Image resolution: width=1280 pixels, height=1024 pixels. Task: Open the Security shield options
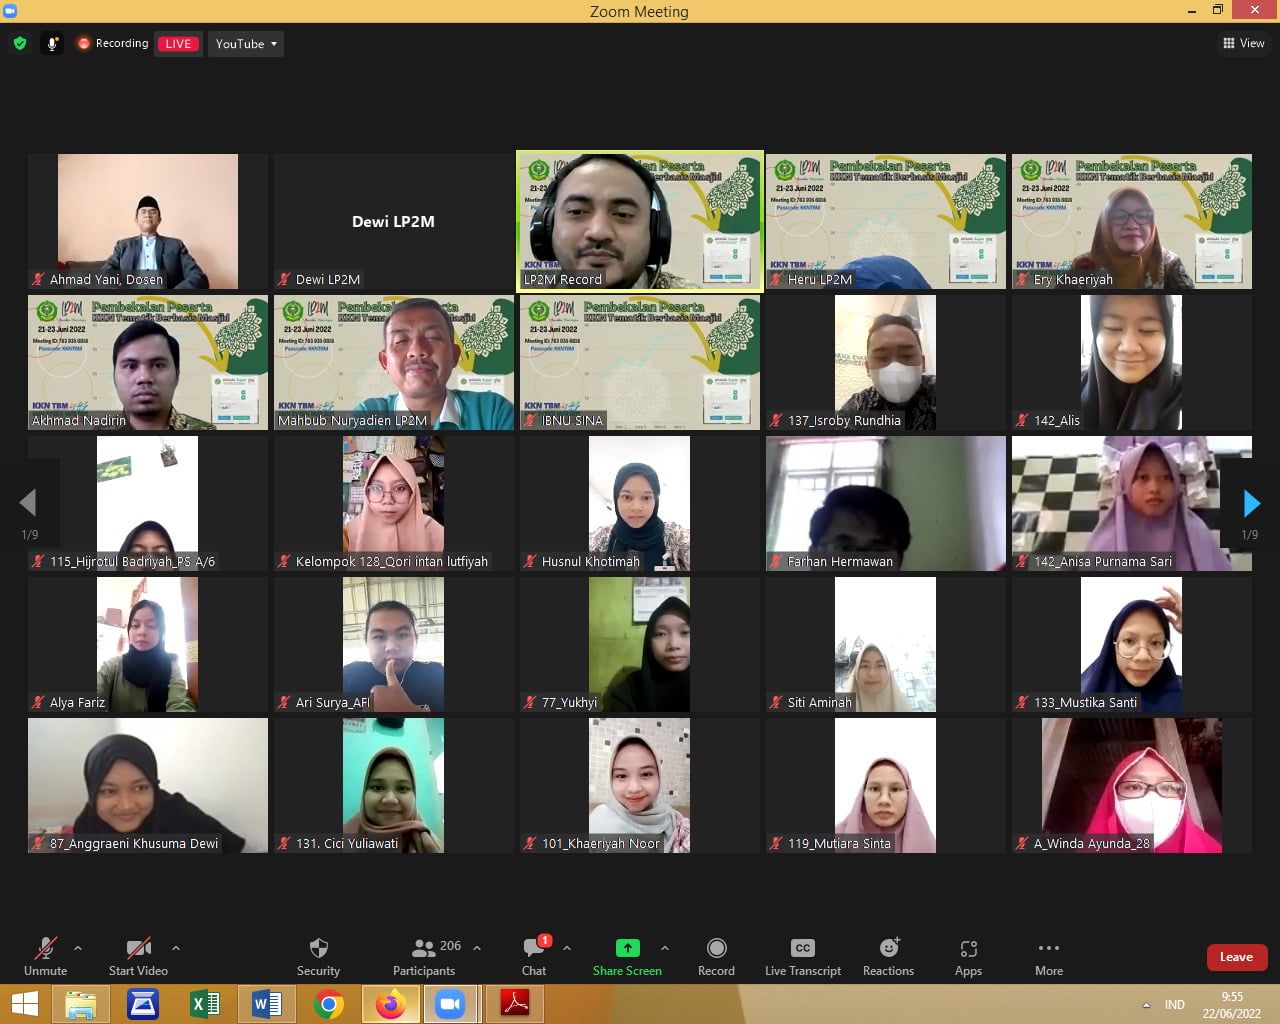point(318,956)
